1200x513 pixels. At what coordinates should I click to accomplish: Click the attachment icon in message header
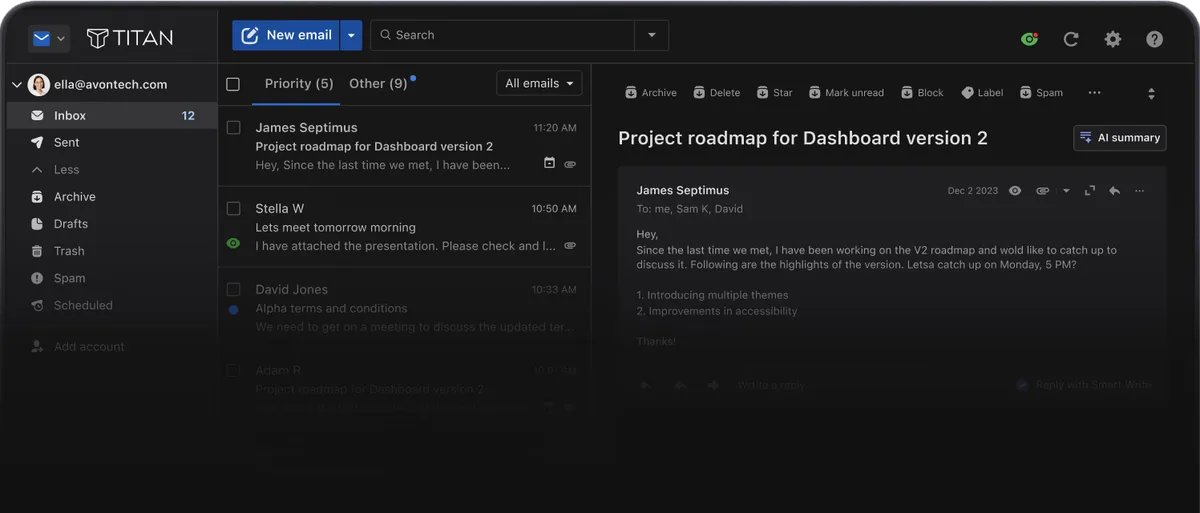click(1043, 190)
